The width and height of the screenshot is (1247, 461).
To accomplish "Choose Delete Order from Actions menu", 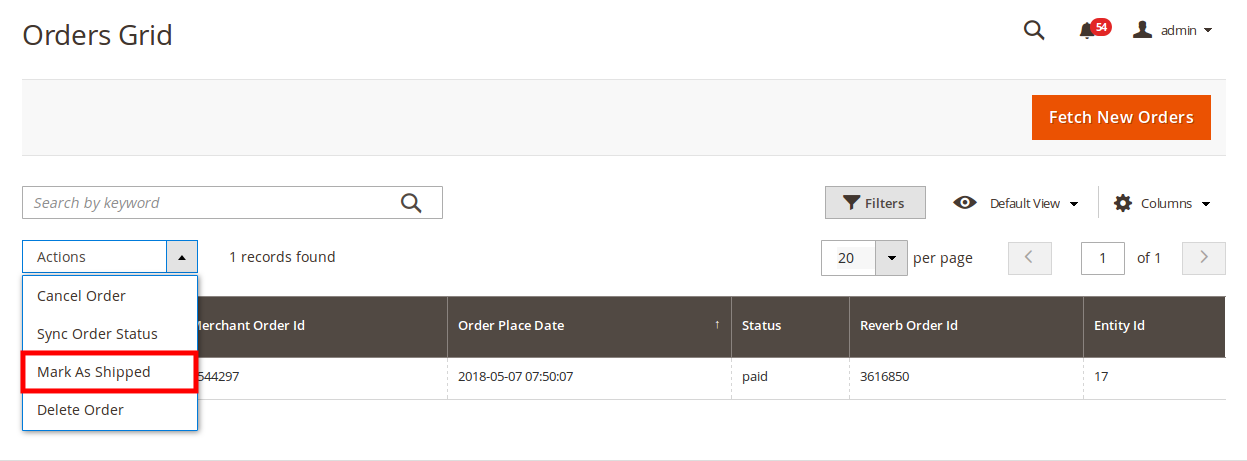I will click(x=80, y=410).
